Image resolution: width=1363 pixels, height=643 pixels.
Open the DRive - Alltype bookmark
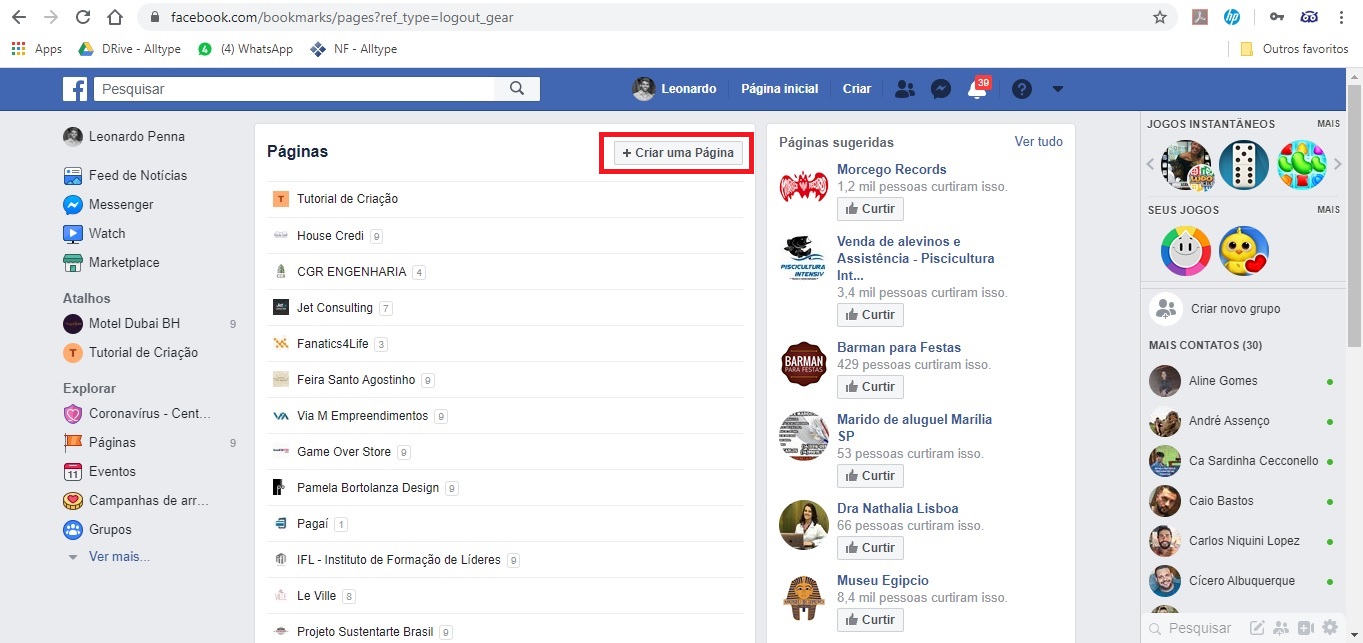tap(130, 49)
